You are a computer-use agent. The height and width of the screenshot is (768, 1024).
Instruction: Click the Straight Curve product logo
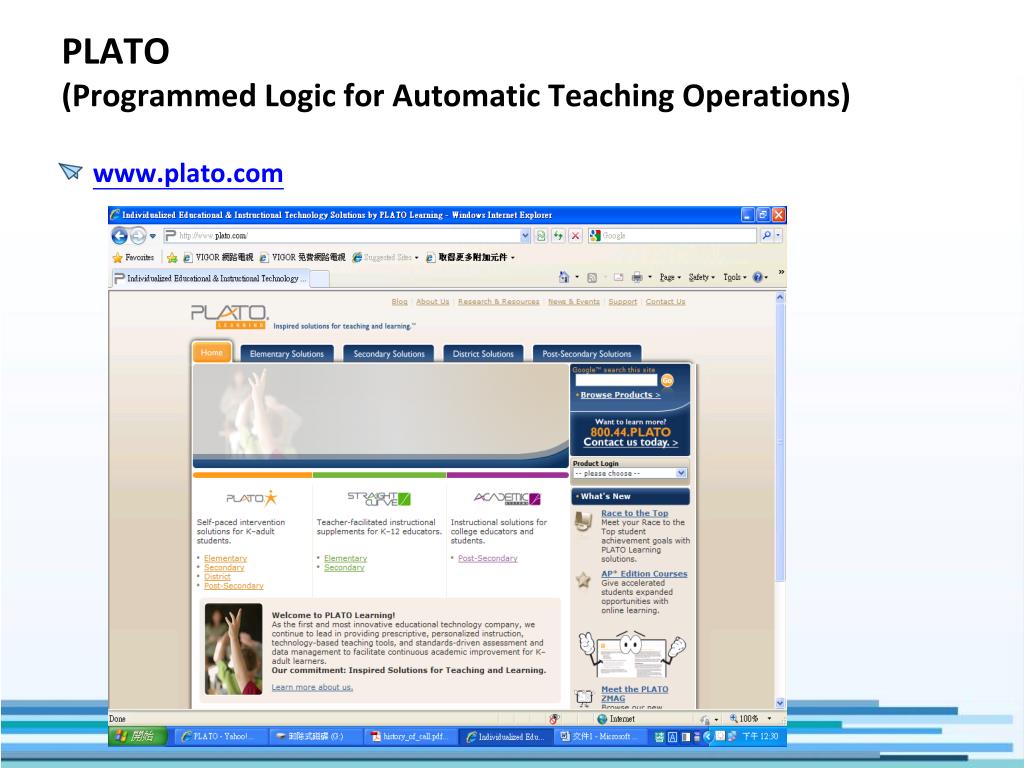click(379, 499)
